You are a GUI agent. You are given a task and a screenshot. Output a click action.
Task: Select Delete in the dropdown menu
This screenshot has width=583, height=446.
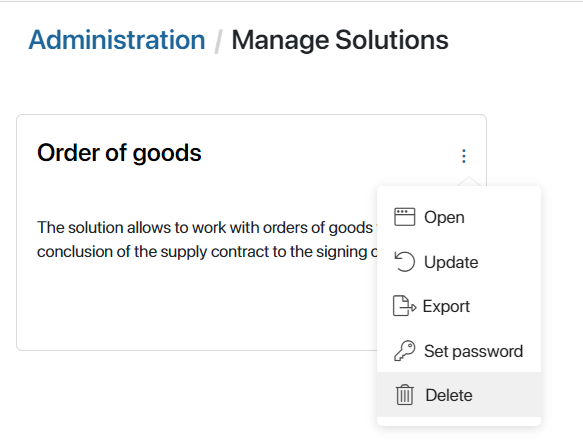[x=459, y=394]
